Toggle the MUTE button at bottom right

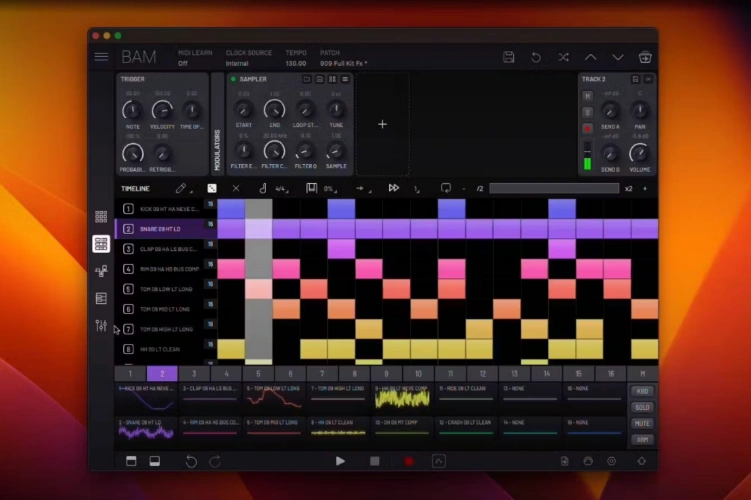(x=641, y=424)
